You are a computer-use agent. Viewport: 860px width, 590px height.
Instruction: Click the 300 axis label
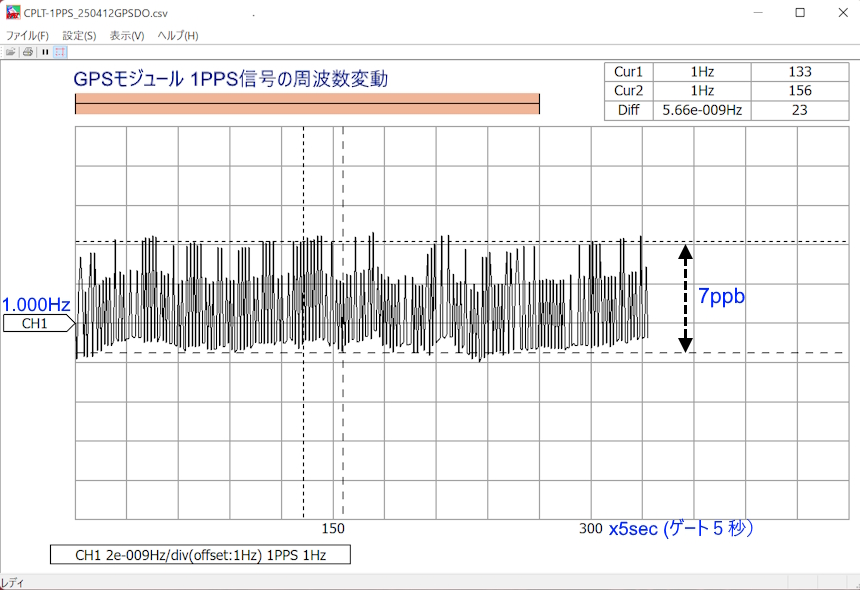[x=591, y=529]
